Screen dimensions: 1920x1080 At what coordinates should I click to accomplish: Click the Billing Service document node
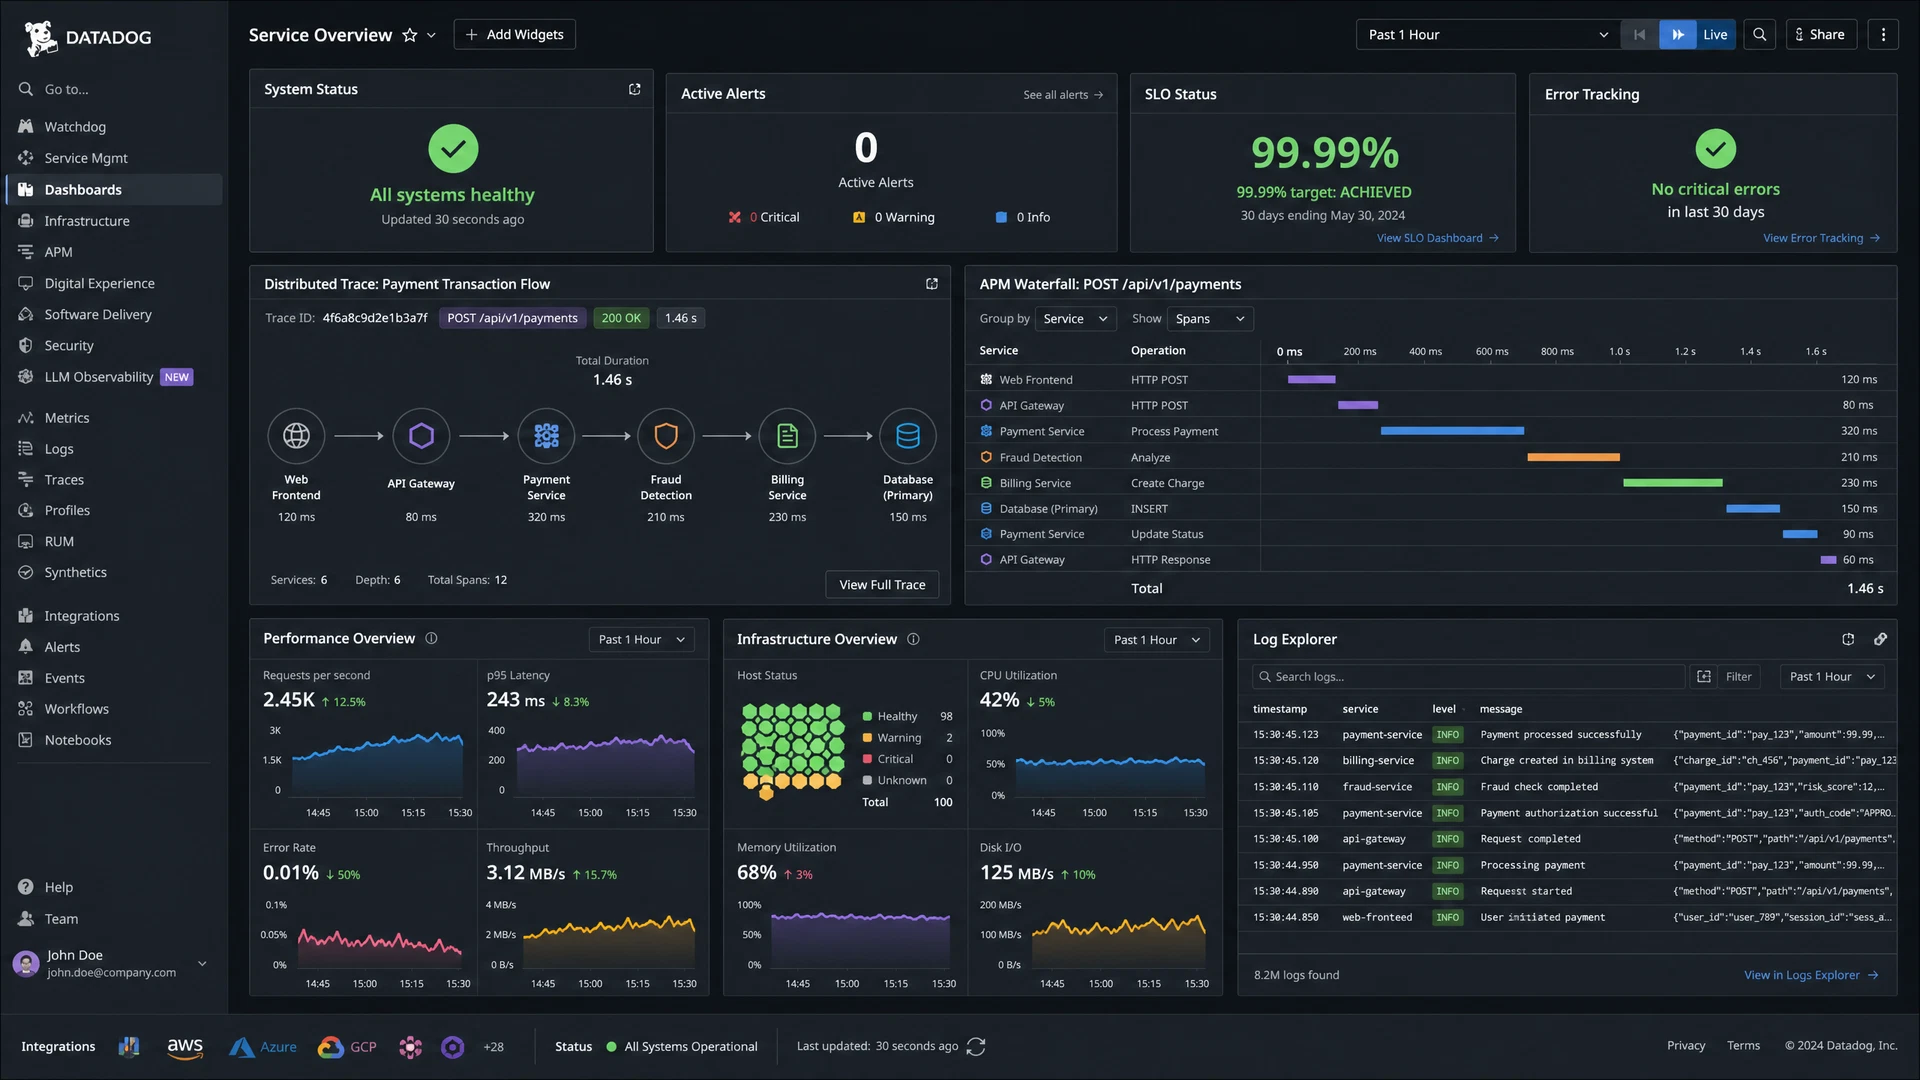[787, 436]
